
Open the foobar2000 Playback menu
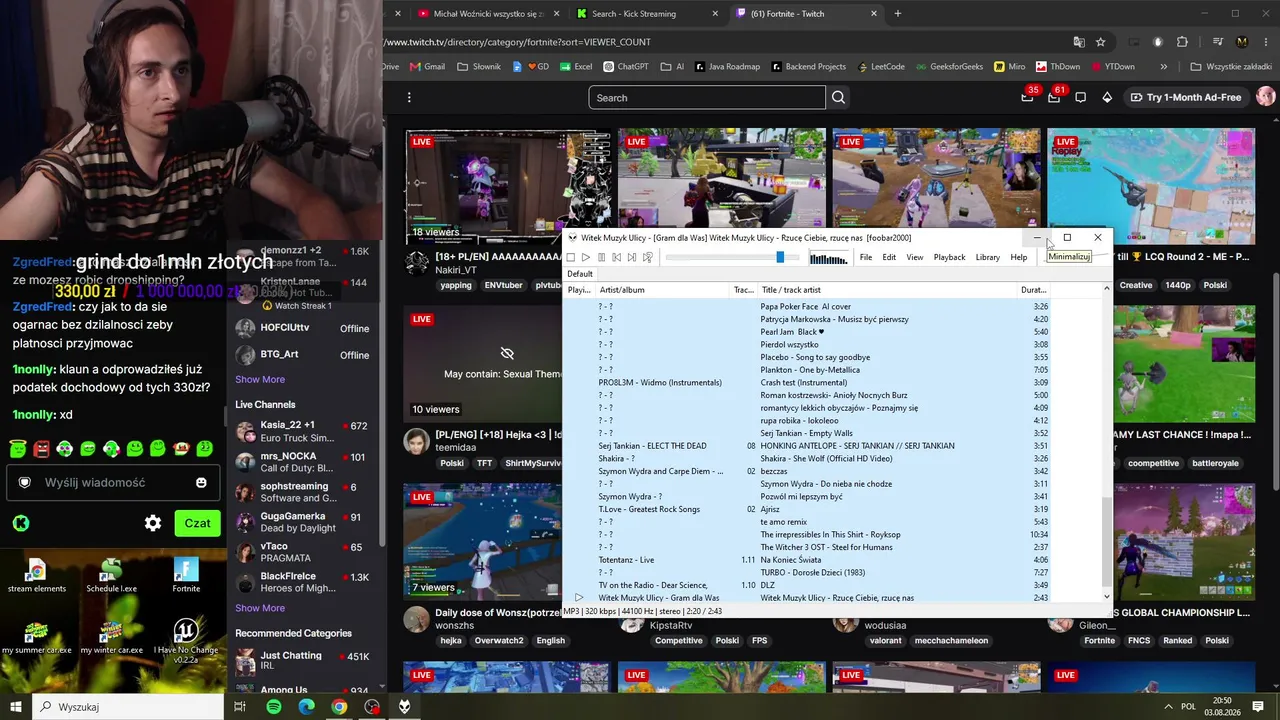tap(949, 258)
